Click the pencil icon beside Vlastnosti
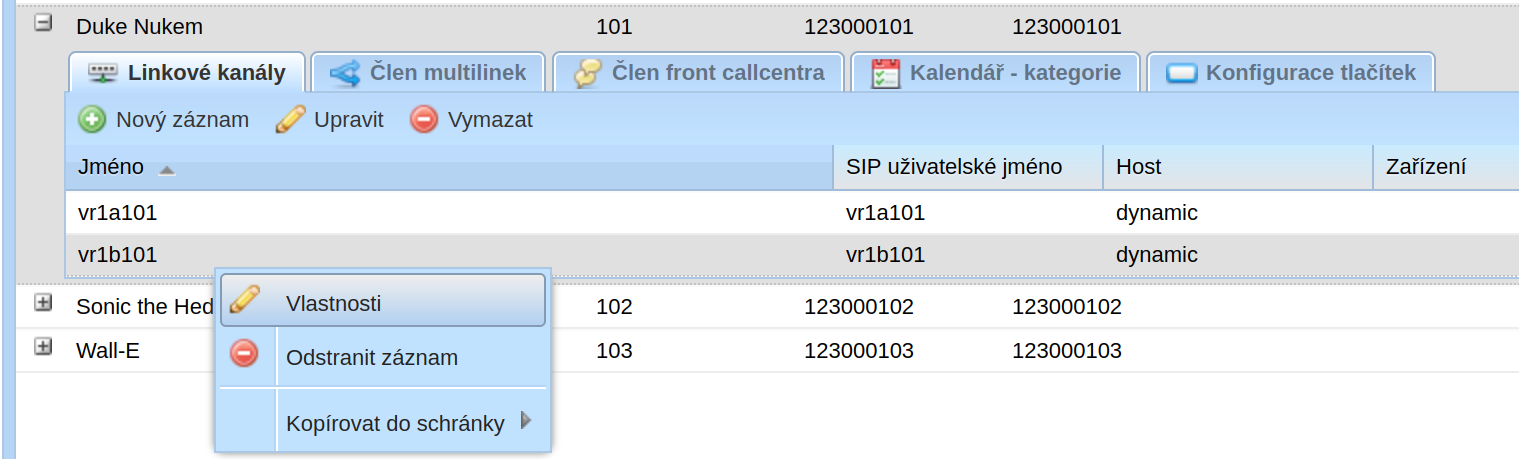Screen dimensions: 1519x459 click(x=244, y=299)
